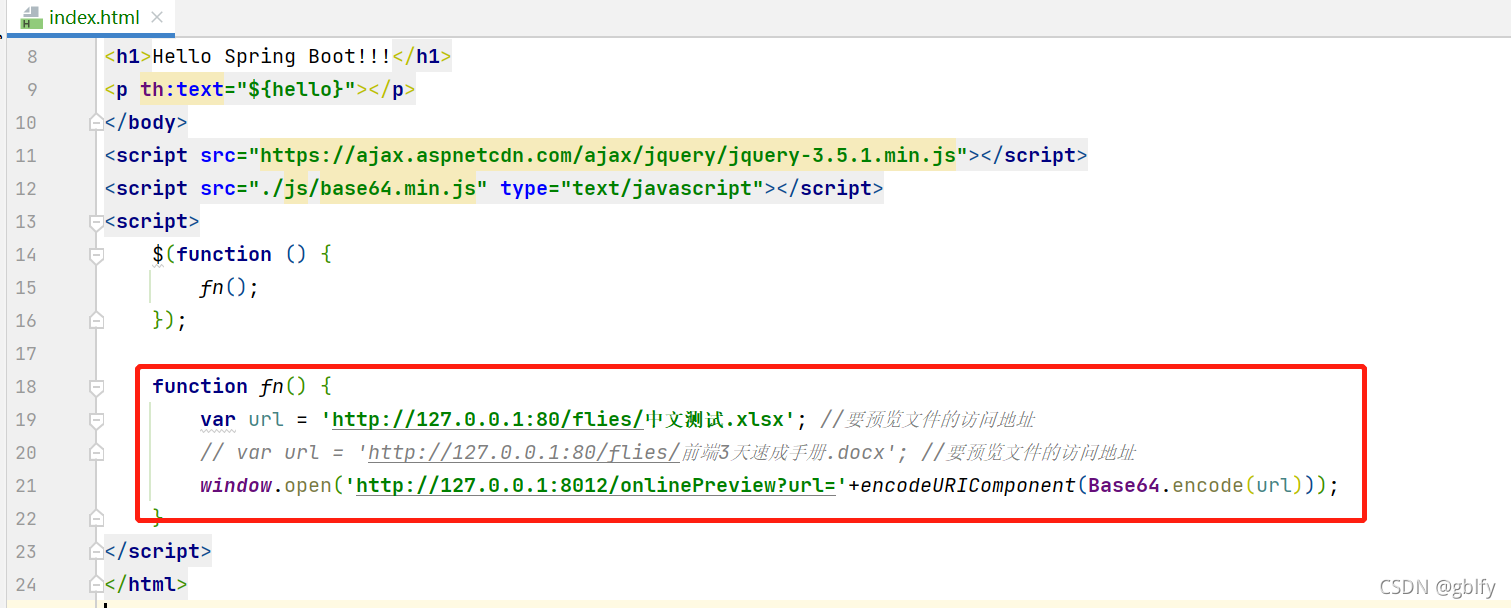Screen dimensions: 1511x608
Task: Close the index.html tab
Action: pyautogui.click(x=157, y=18)
